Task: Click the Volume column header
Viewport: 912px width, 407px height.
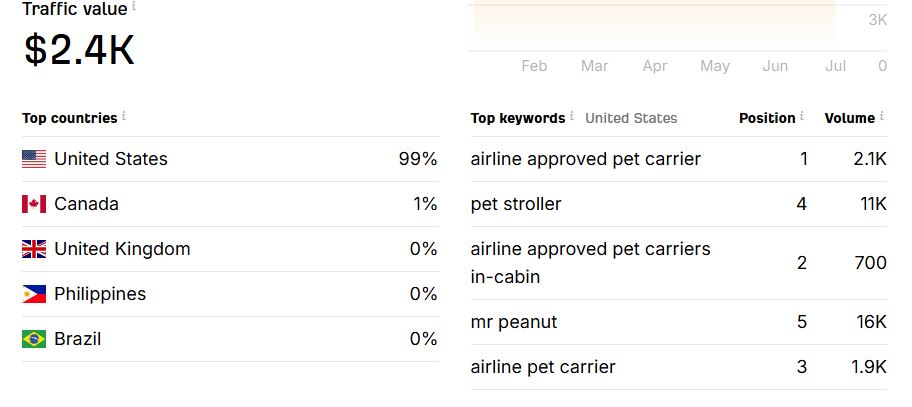Action: point(849,118)
